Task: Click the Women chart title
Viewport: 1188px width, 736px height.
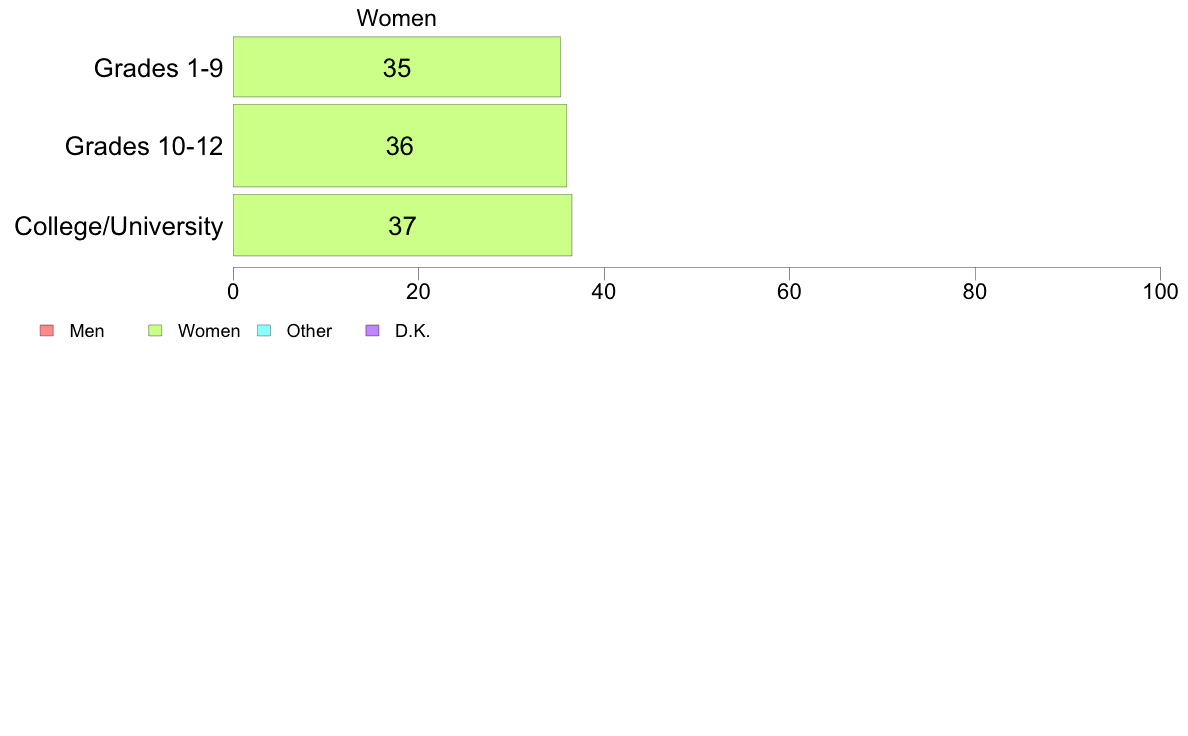Action: pyautogui.click(x=396, y=18)
